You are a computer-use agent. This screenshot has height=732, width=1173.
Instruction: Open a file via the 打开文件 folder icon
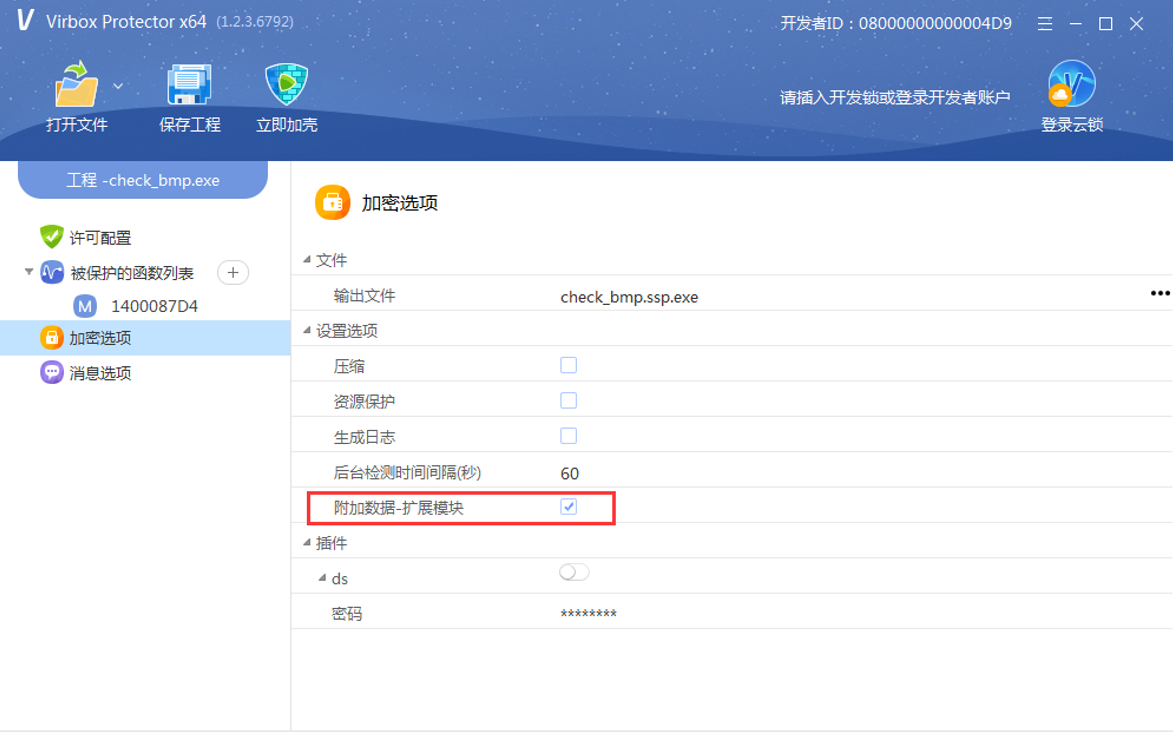76,84
